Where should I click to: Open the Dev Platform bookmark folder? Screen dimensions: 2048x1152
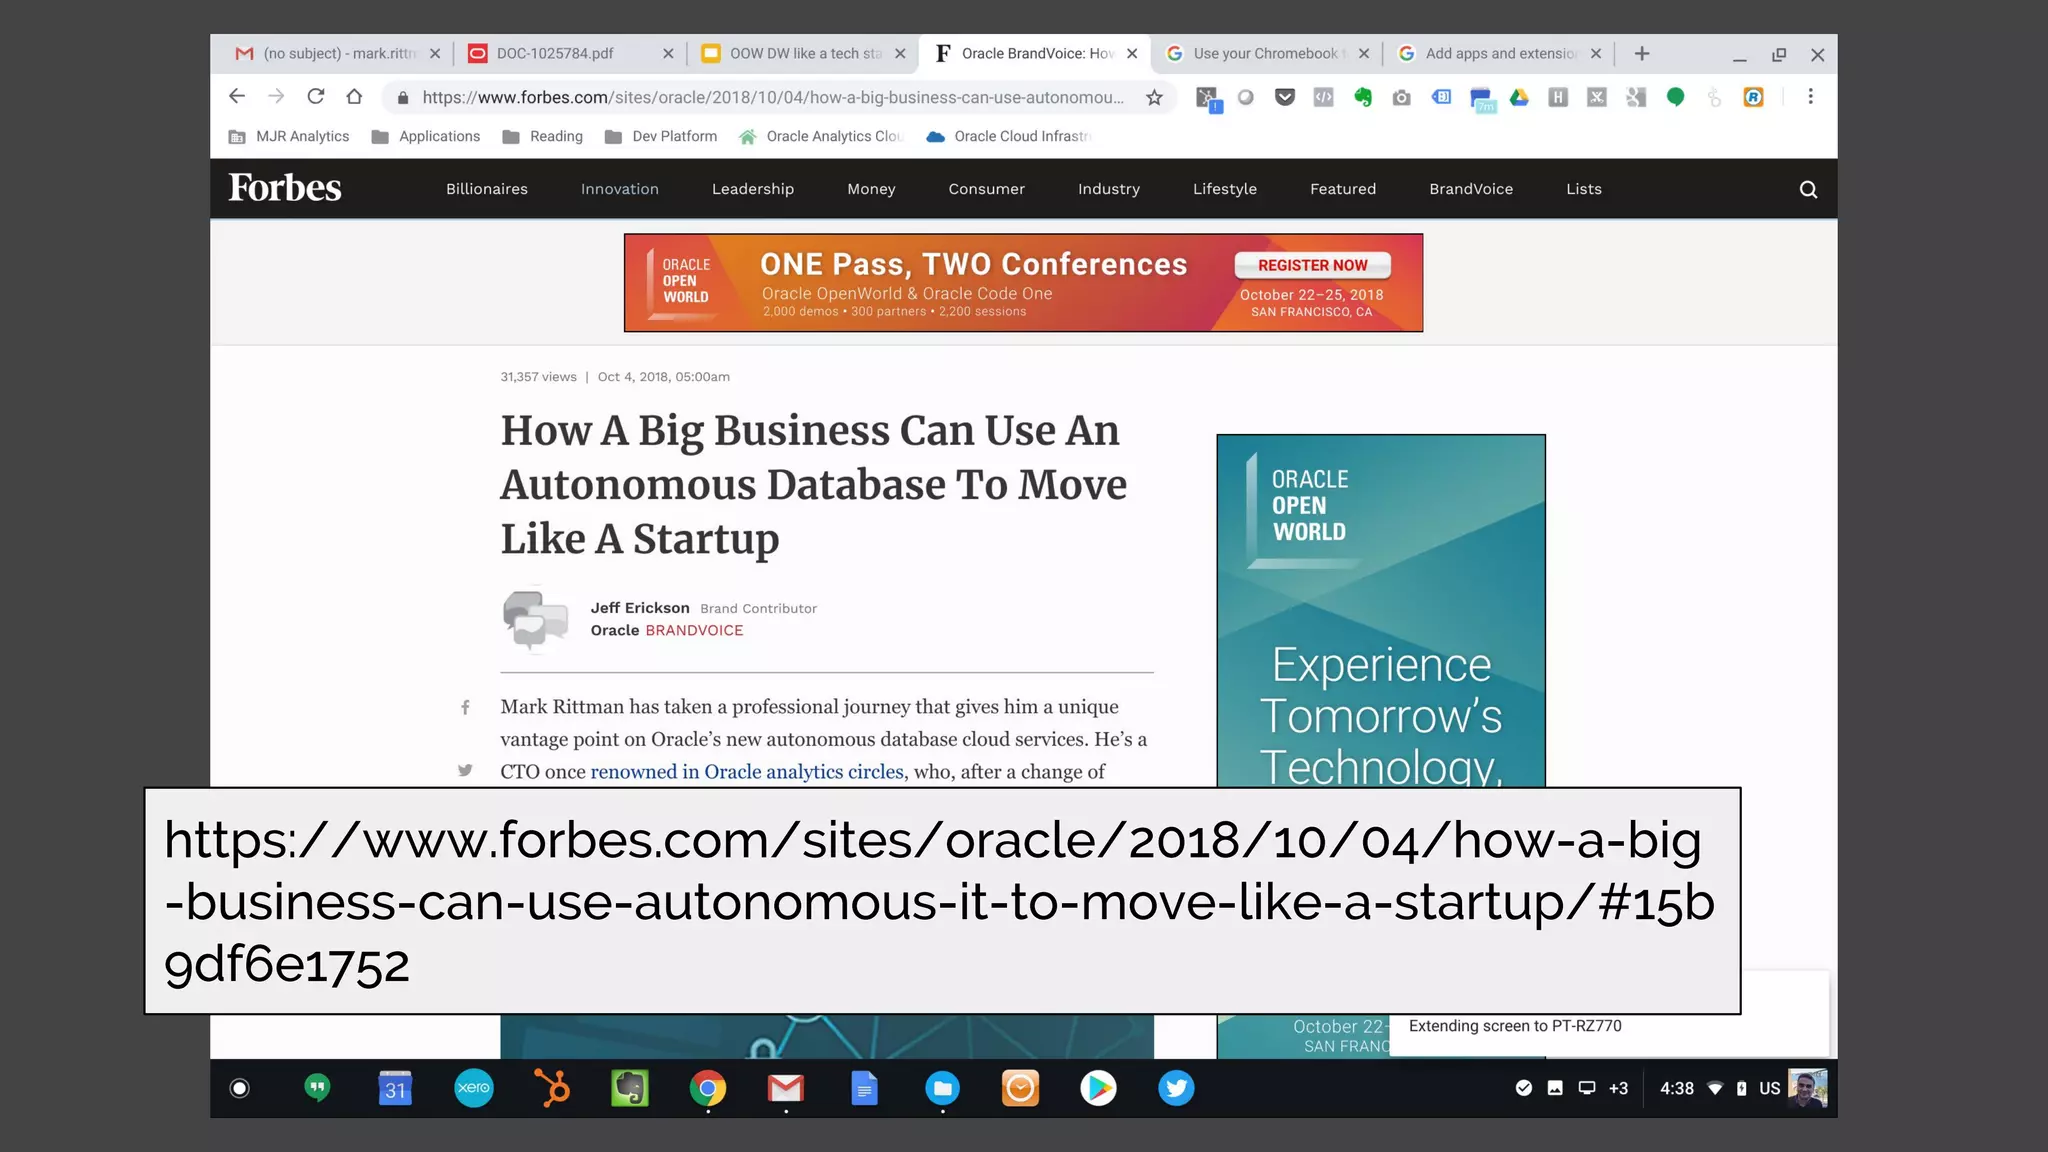pyautogui.click(x=661, y=137)
